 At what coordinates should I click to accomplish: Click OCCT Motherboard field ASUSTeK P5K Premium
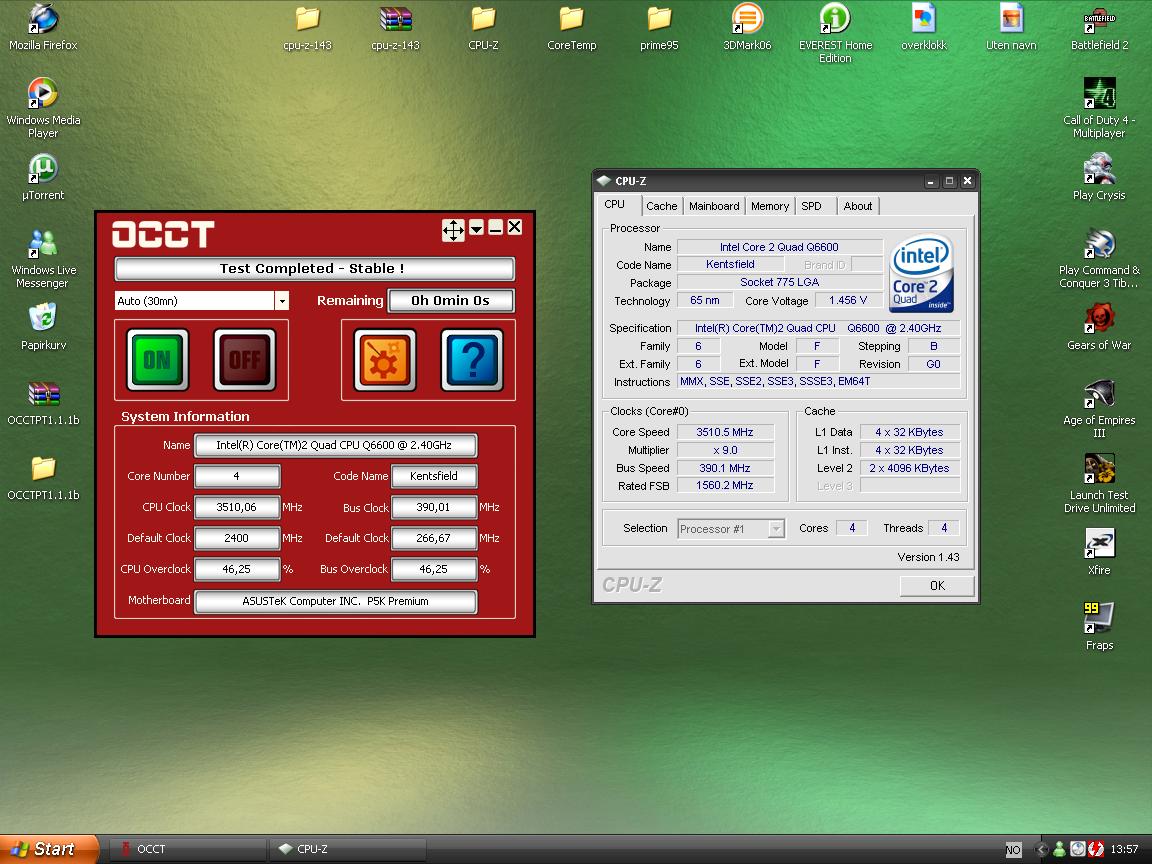pos(335,601)
